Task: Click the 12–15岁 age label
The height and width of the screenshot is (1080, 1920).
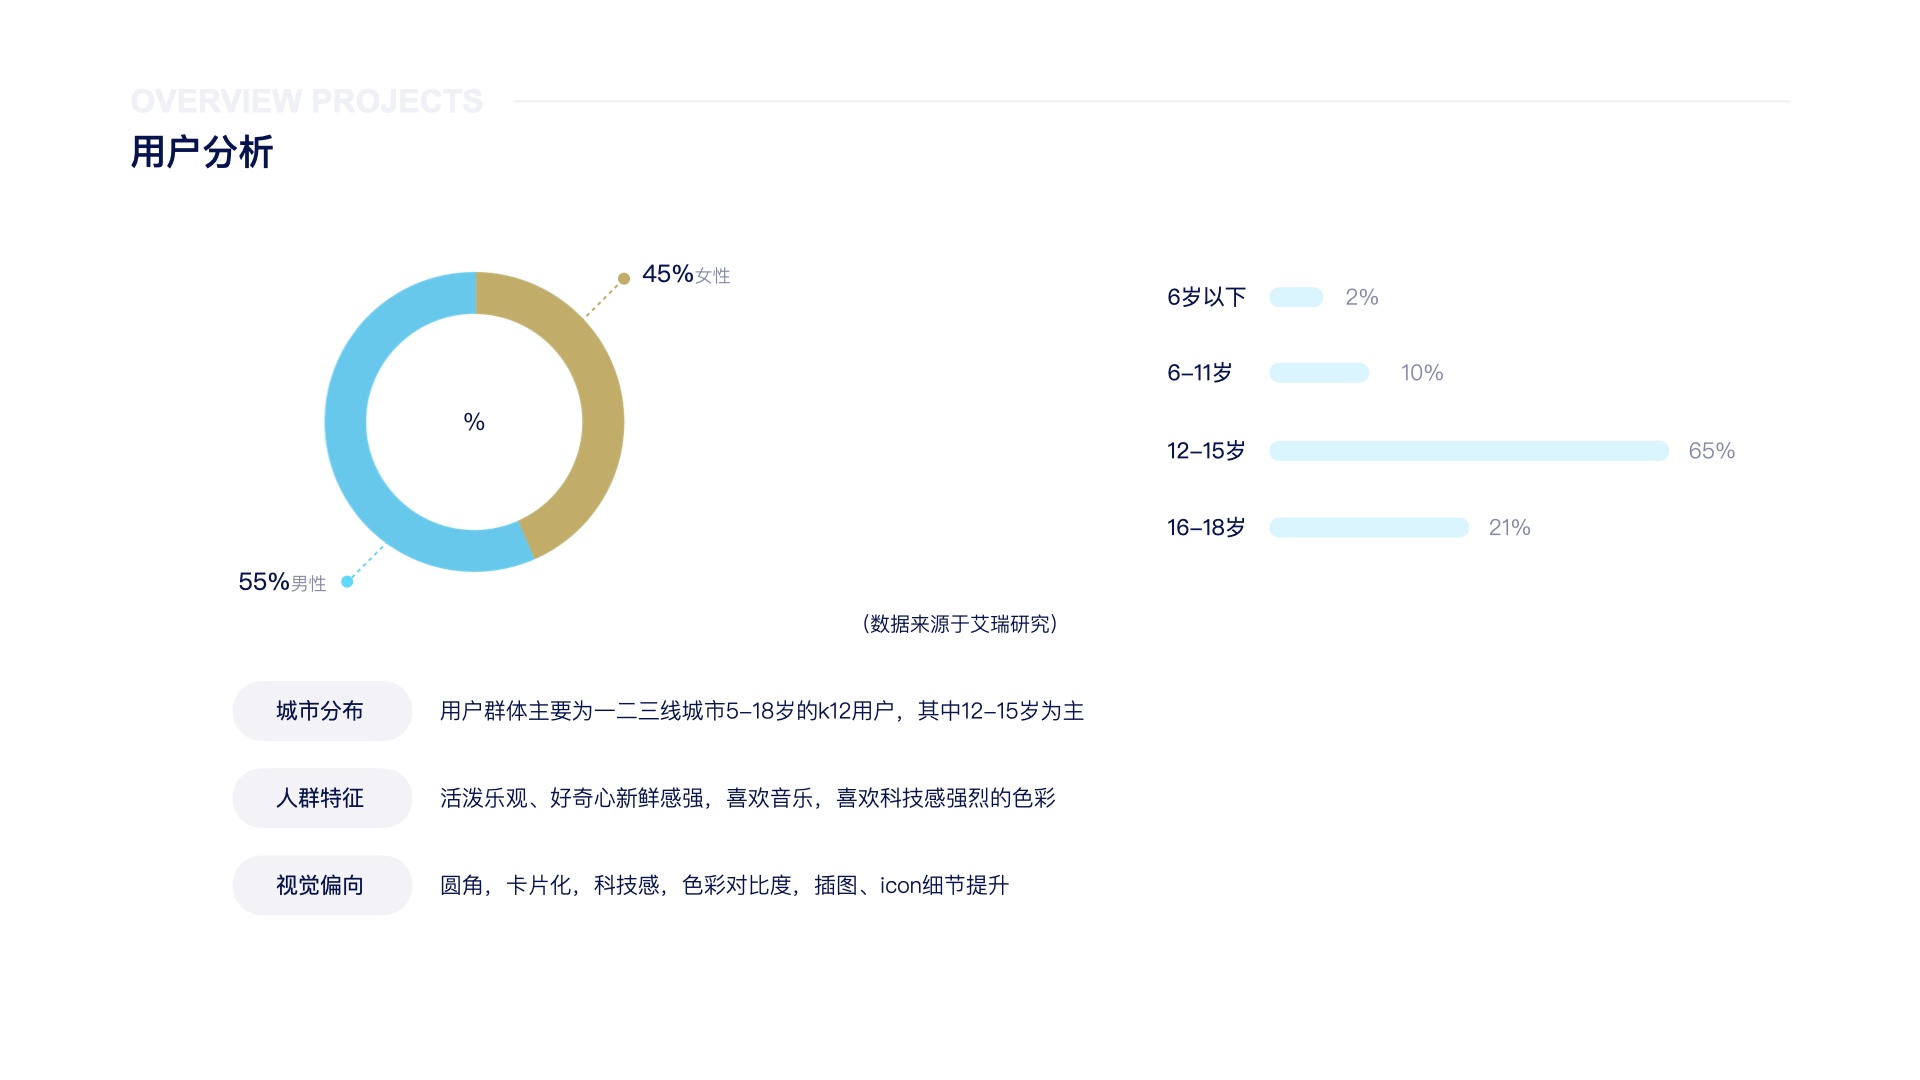Action: tap(1206, 451)
